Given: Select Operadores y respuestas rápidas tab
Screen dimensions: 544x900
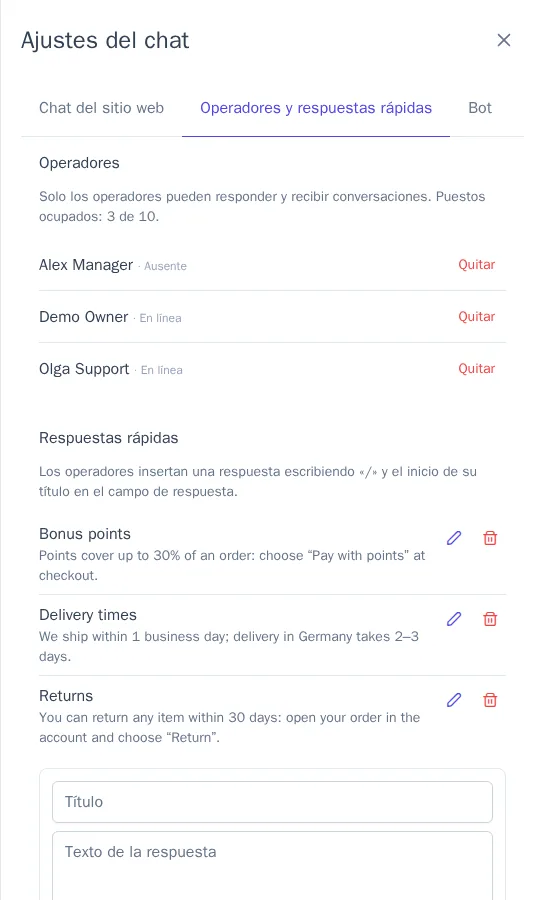Looking at the screenshot, I should 316,108.
